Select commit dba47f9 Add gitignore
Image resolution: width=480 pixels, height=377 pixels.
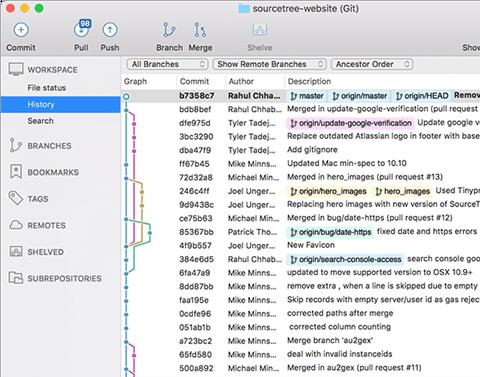300,150
